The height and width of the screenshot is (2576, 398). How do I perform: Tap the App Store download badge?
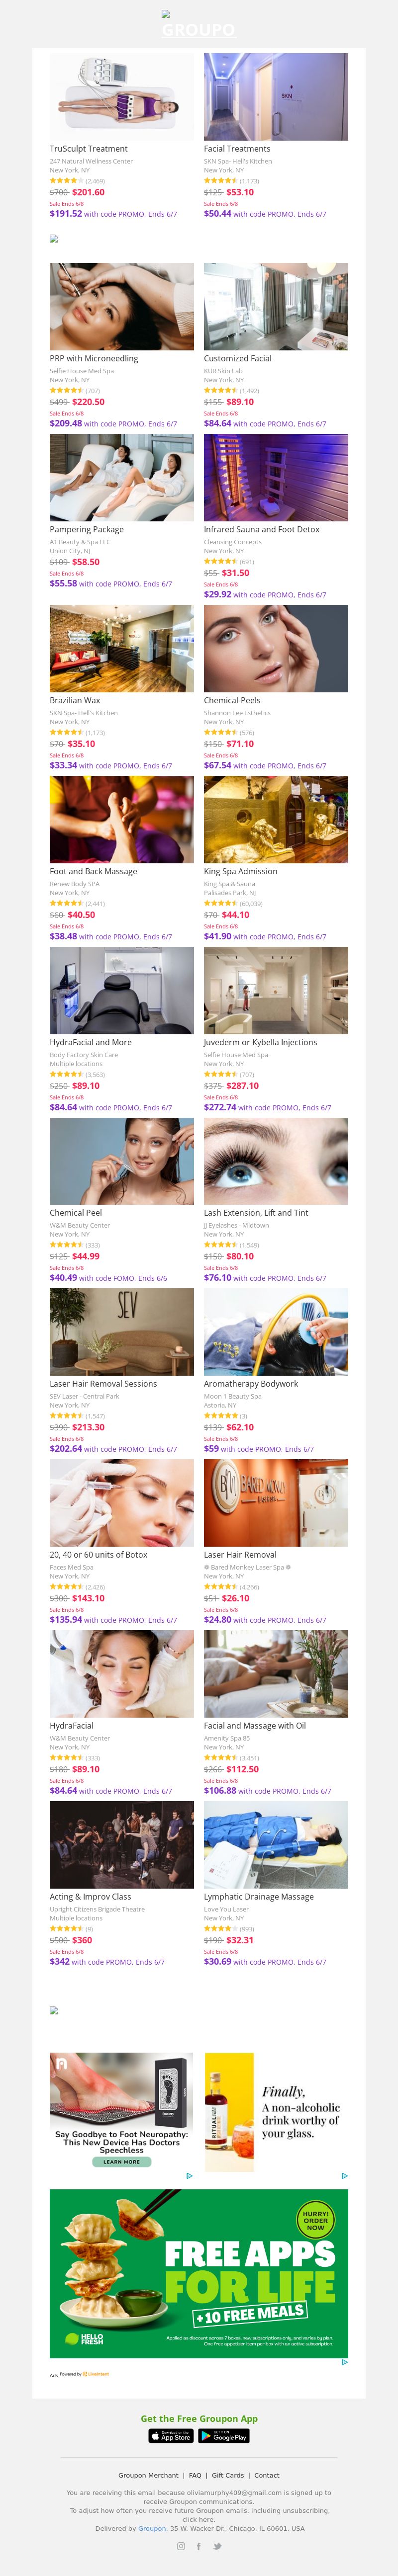171,2435
